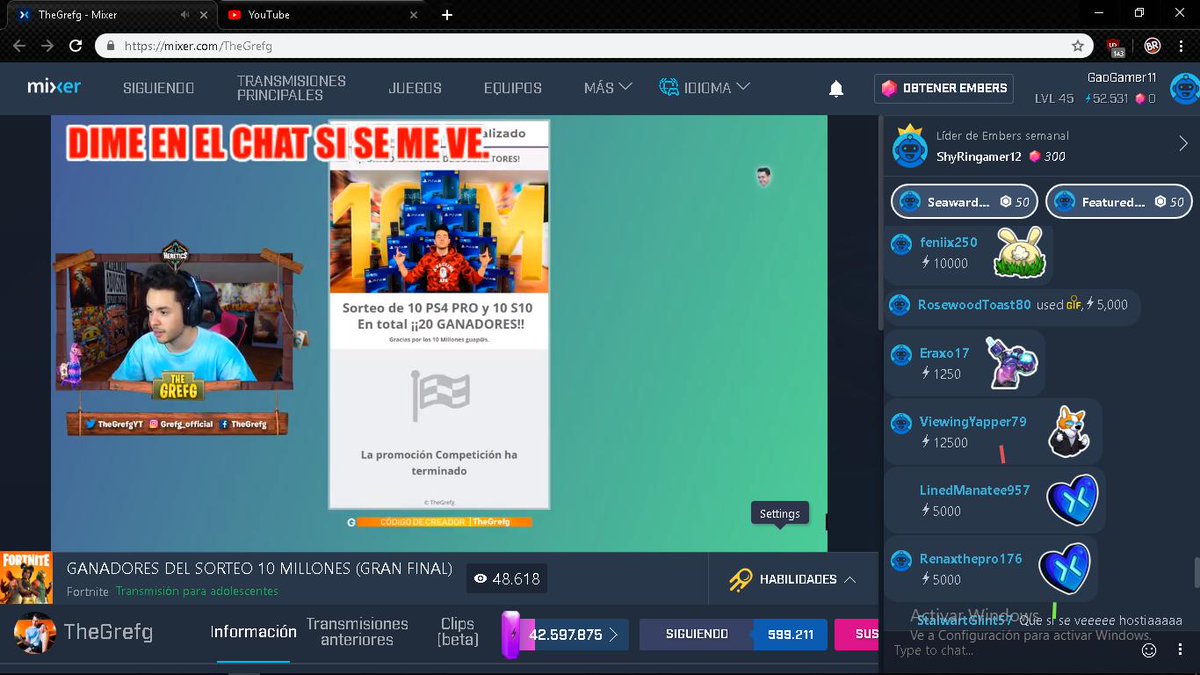Image resolution: width=1200 pixels, height=675 pixels.
Task: Click the Seaward... 50 chip
Action: coord(964,202)
